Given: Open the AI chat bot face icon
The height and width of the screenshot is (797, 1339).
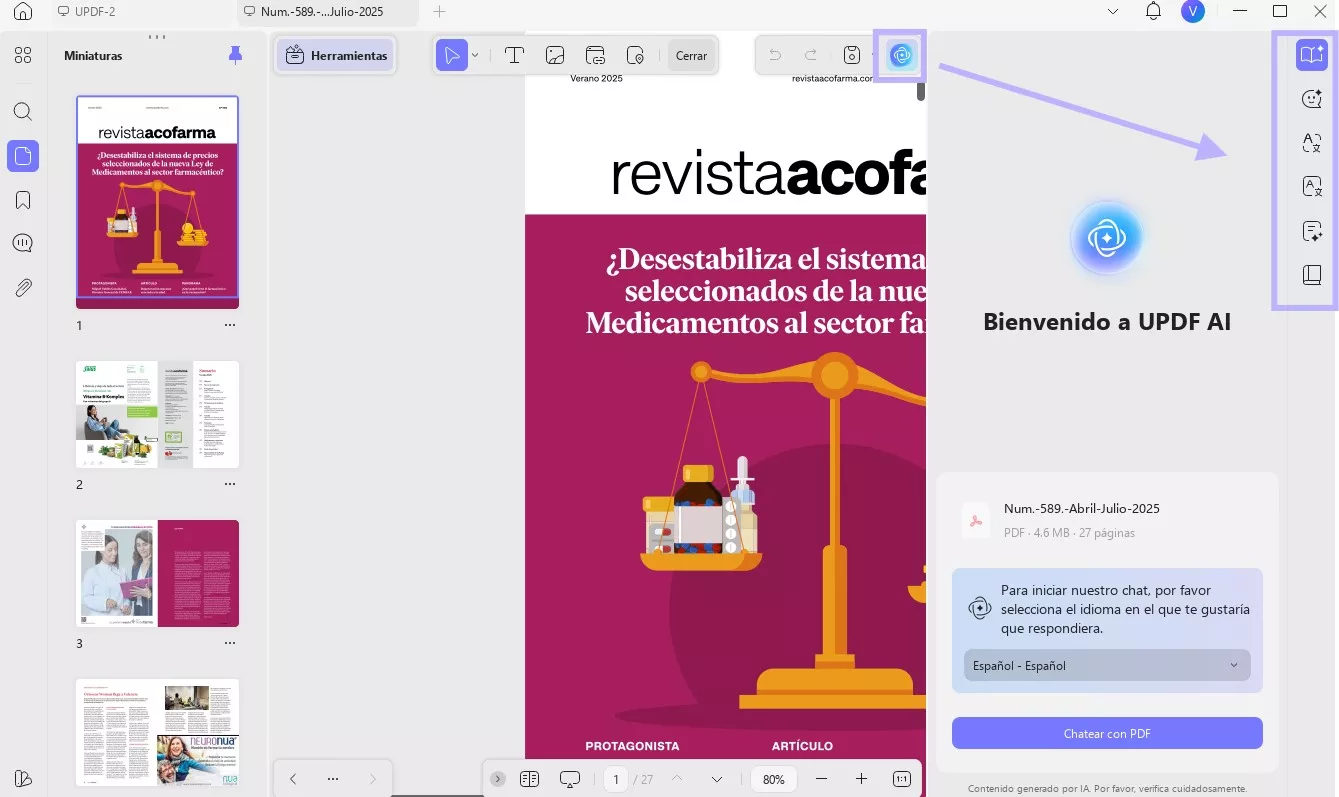Looking at the screenshot, I should pyautogui.click(x=1312, y=98).
